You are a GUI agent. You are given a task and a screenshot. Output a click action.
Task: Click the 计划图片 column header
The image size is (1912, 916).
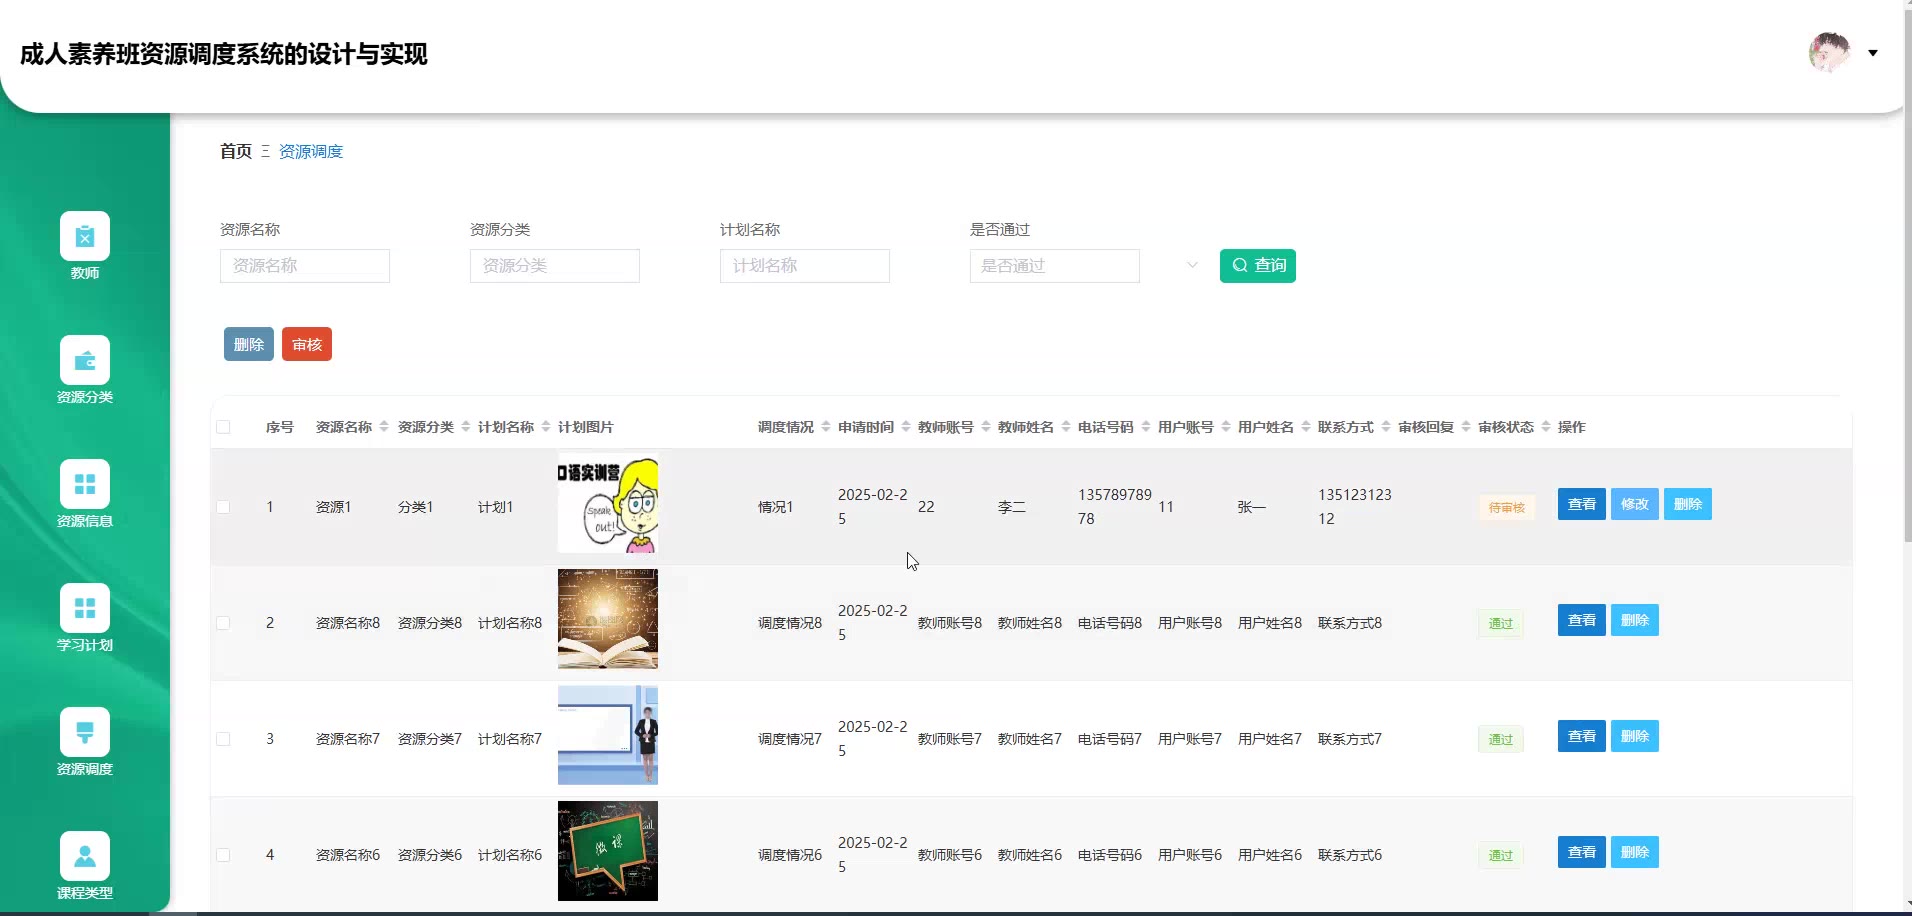click(x=586, y=427)
